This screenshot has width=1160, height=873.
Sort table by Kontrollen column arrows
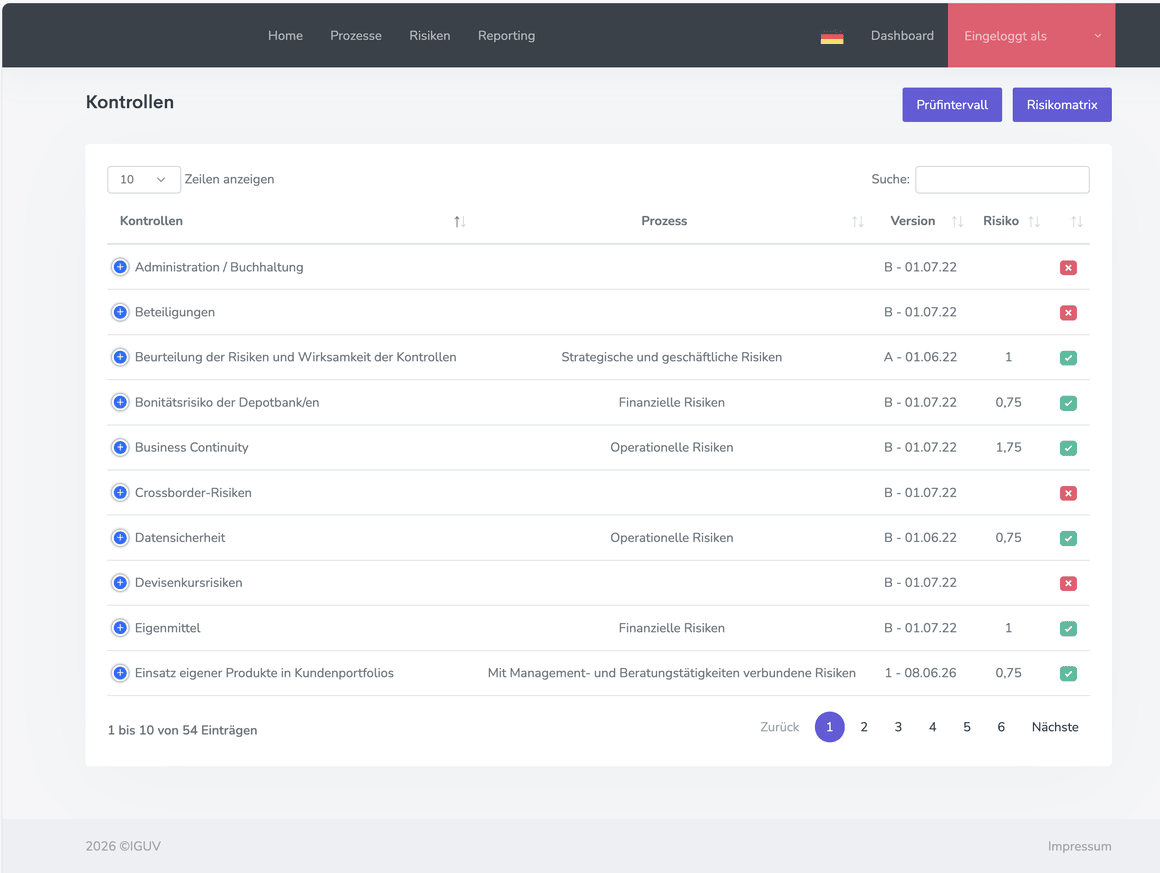[x=459, y=221]
